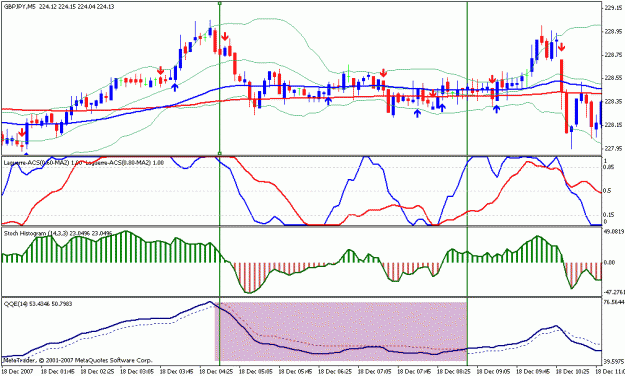Screen dimensions: 625x376
Task: Click the 49.0819 value on the Stoch scale
Action: pos(614,230)
